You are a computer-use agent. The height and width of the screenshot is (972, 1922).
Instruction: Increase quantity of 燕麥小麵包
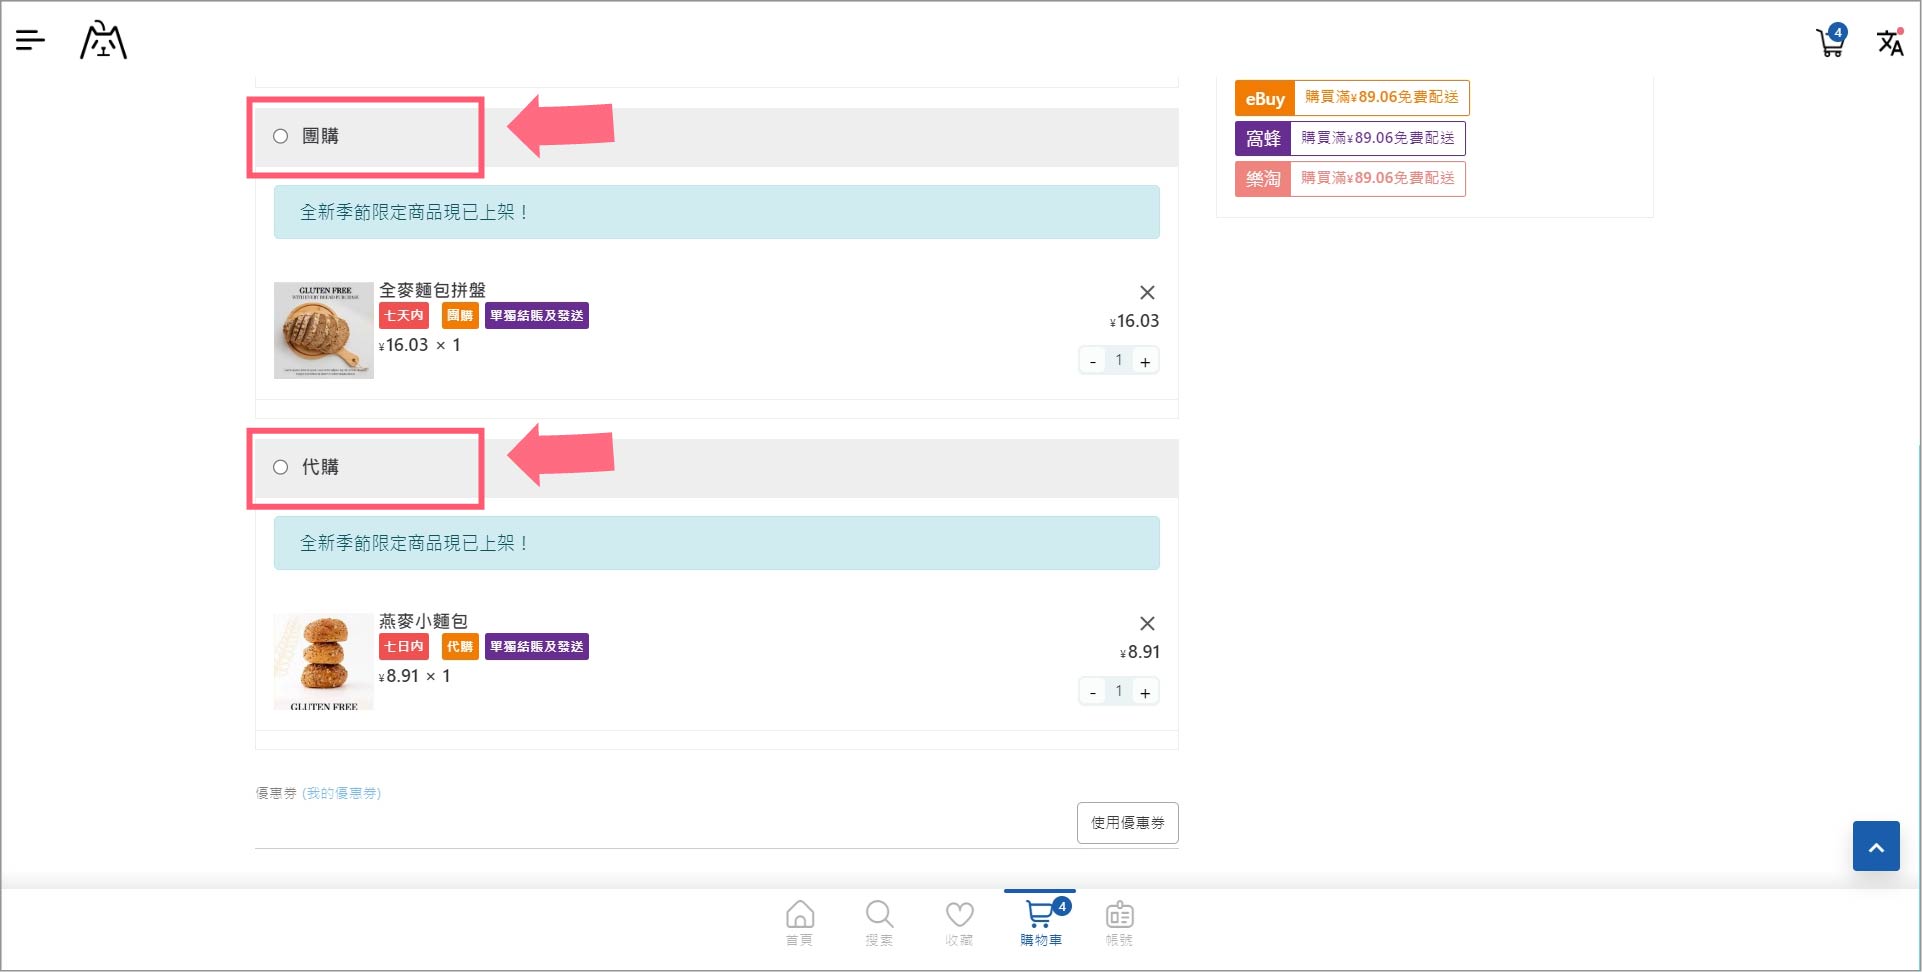[1145, 692]
